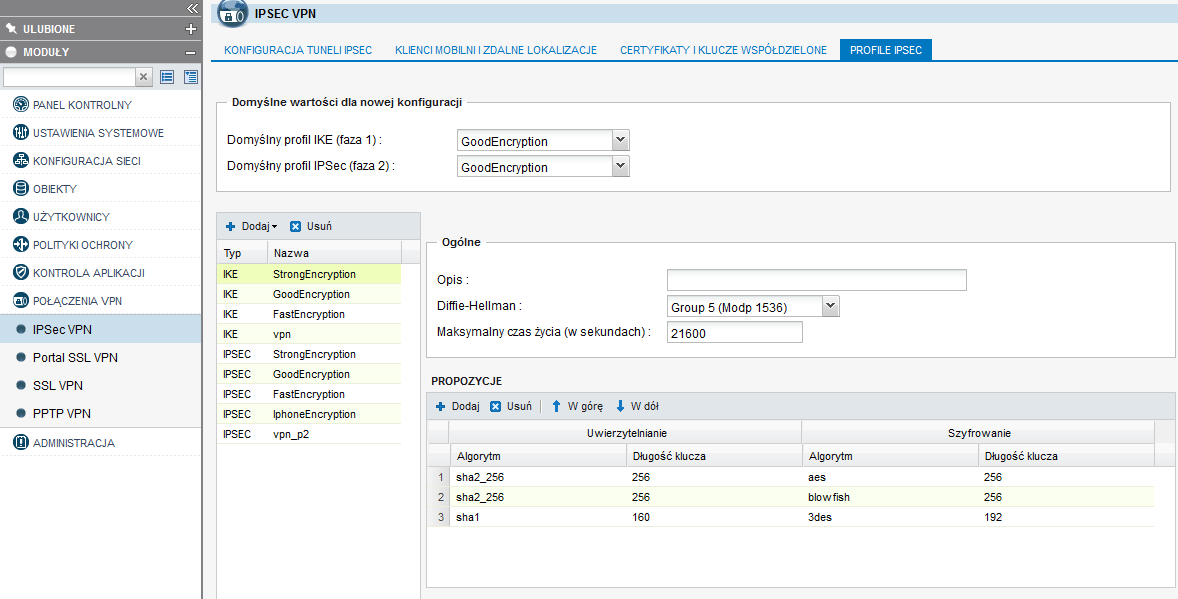Click Szyfrowanie column group header
The image size is (1178, 599).
click(978, 433)
